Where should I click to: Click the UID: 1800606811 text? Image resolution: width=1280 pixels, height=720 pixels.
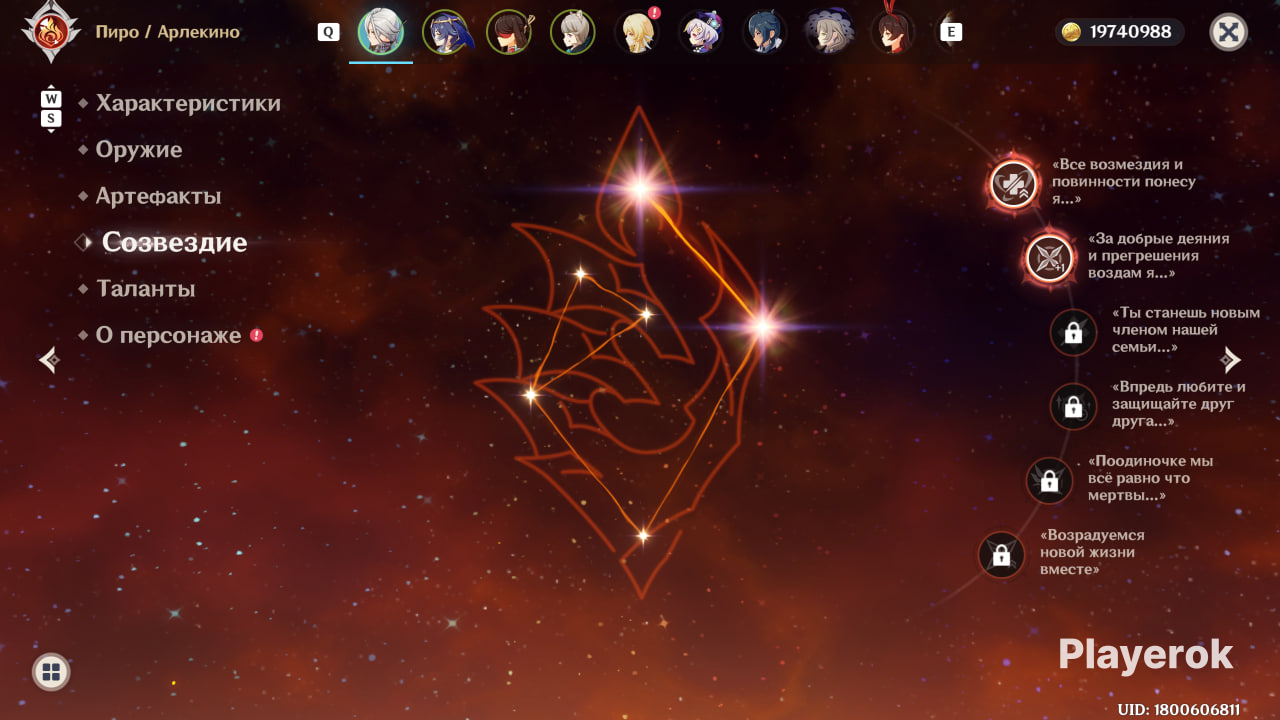[1178, 709]
